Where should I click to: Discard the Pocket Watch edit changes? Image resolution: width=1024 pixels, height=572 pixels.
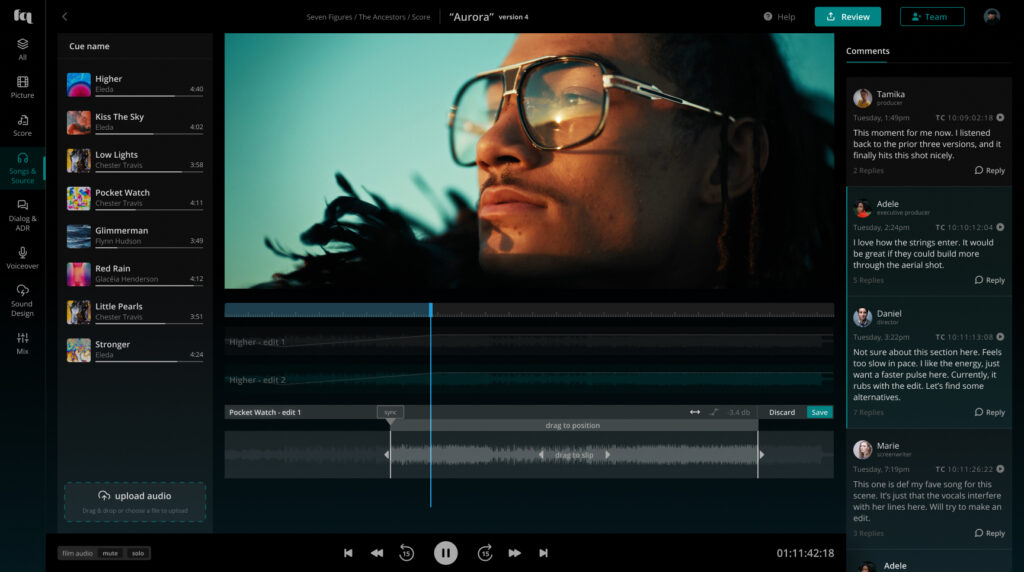coord(781,412)
